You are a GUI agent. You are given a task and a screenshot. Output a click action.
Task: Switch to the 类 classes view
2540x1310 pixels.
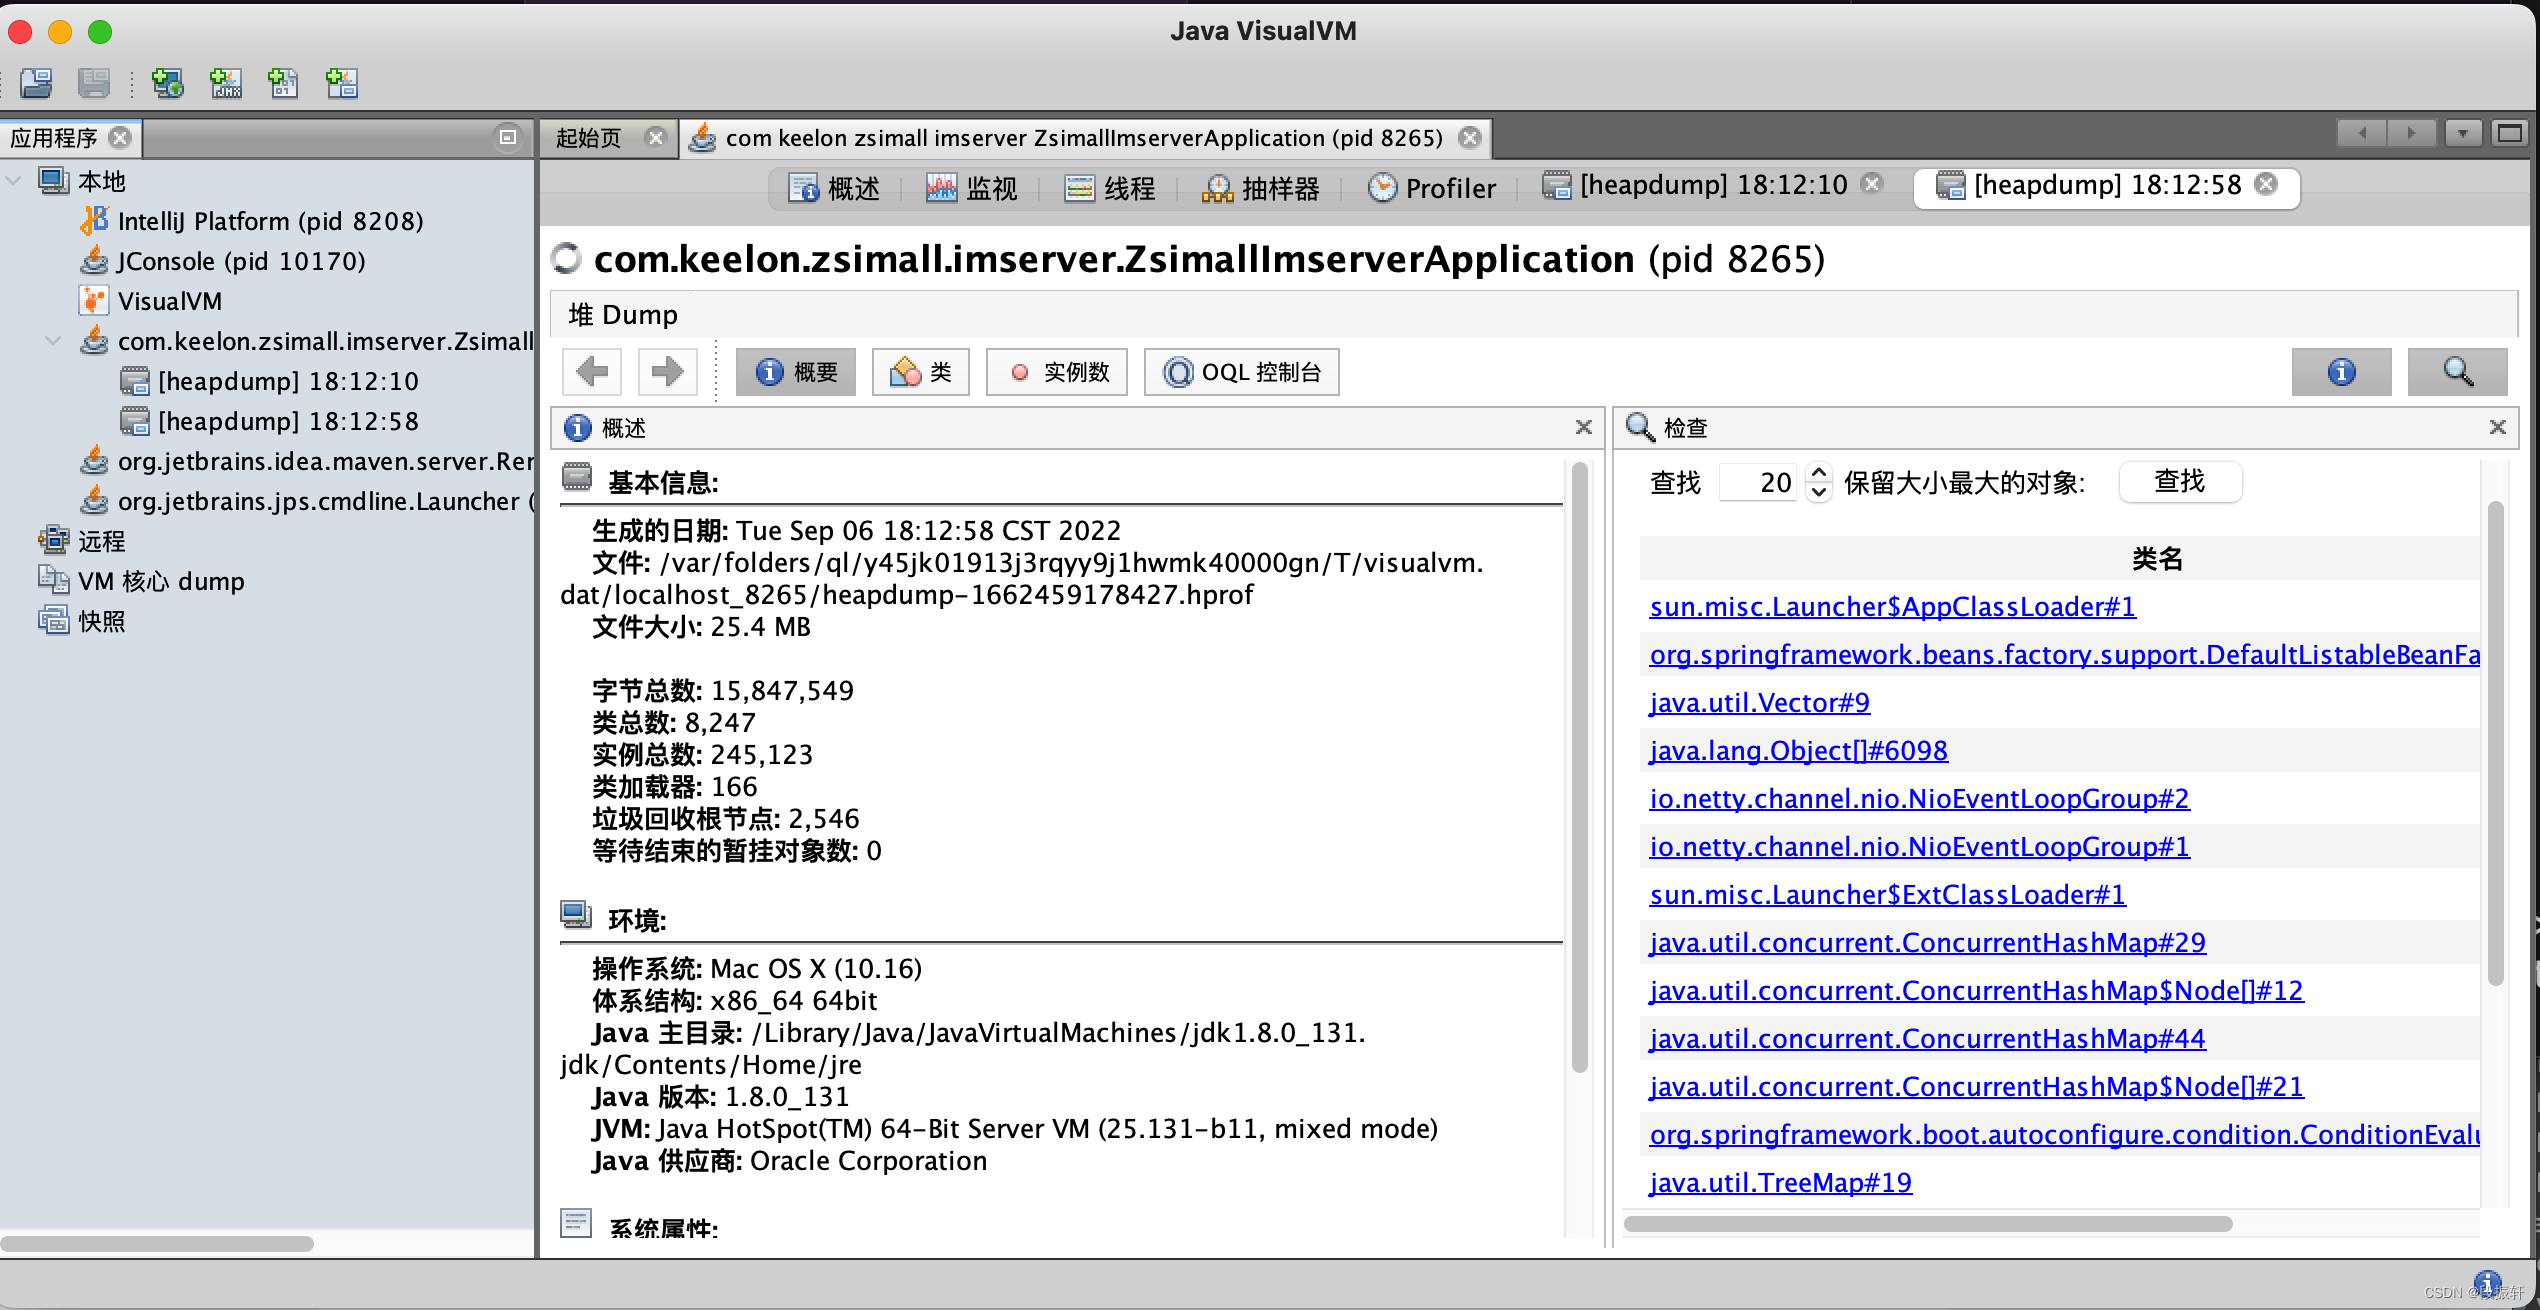pyautogui.click(x=920, y=372)
